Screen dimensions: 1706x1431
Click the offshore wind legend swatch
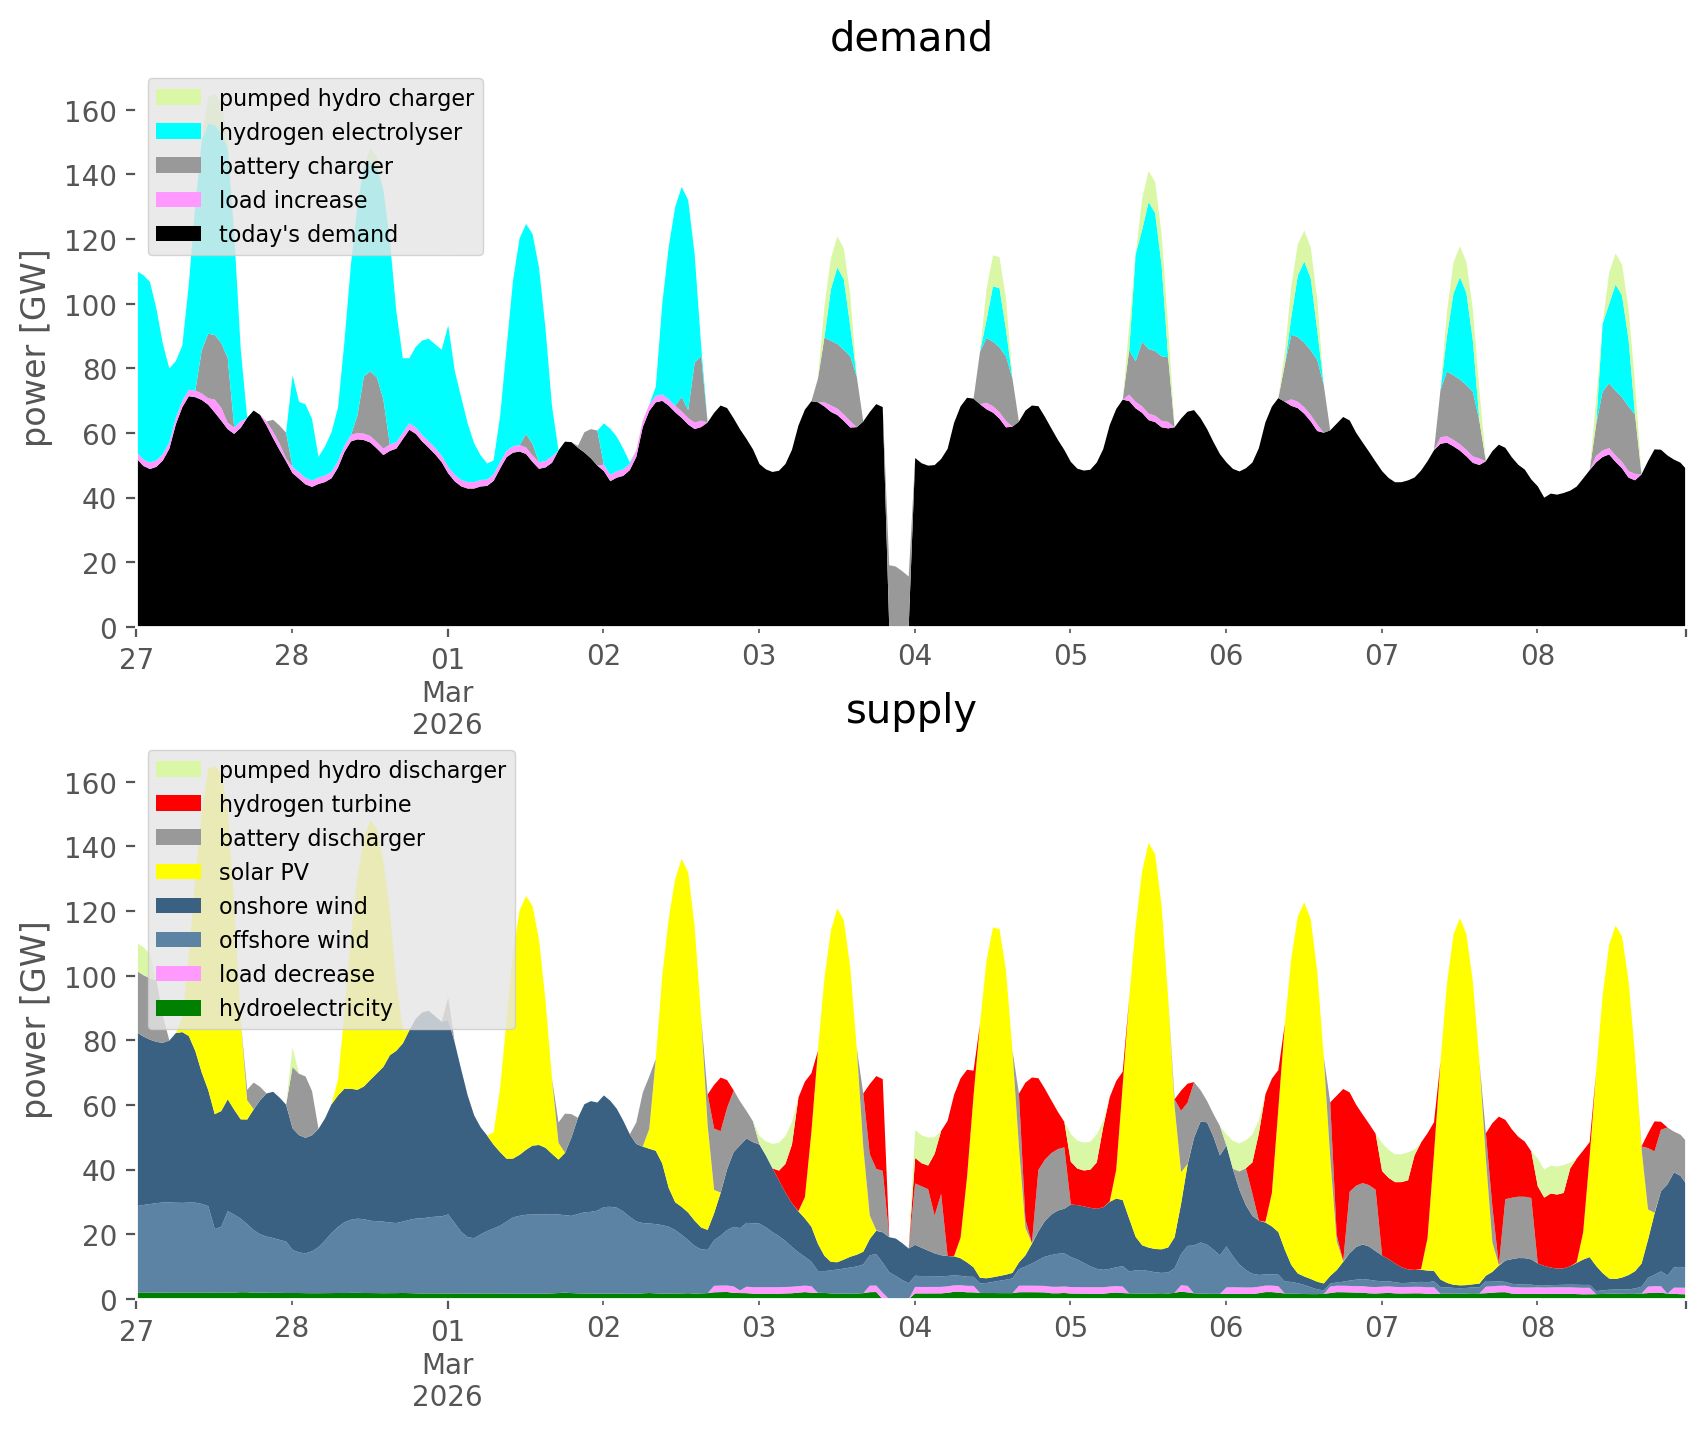(180, 940)
